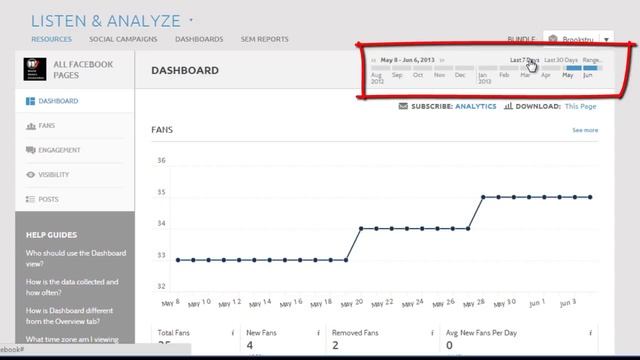Open the custom Range option
Screen dimensions: 640x360
592,60
